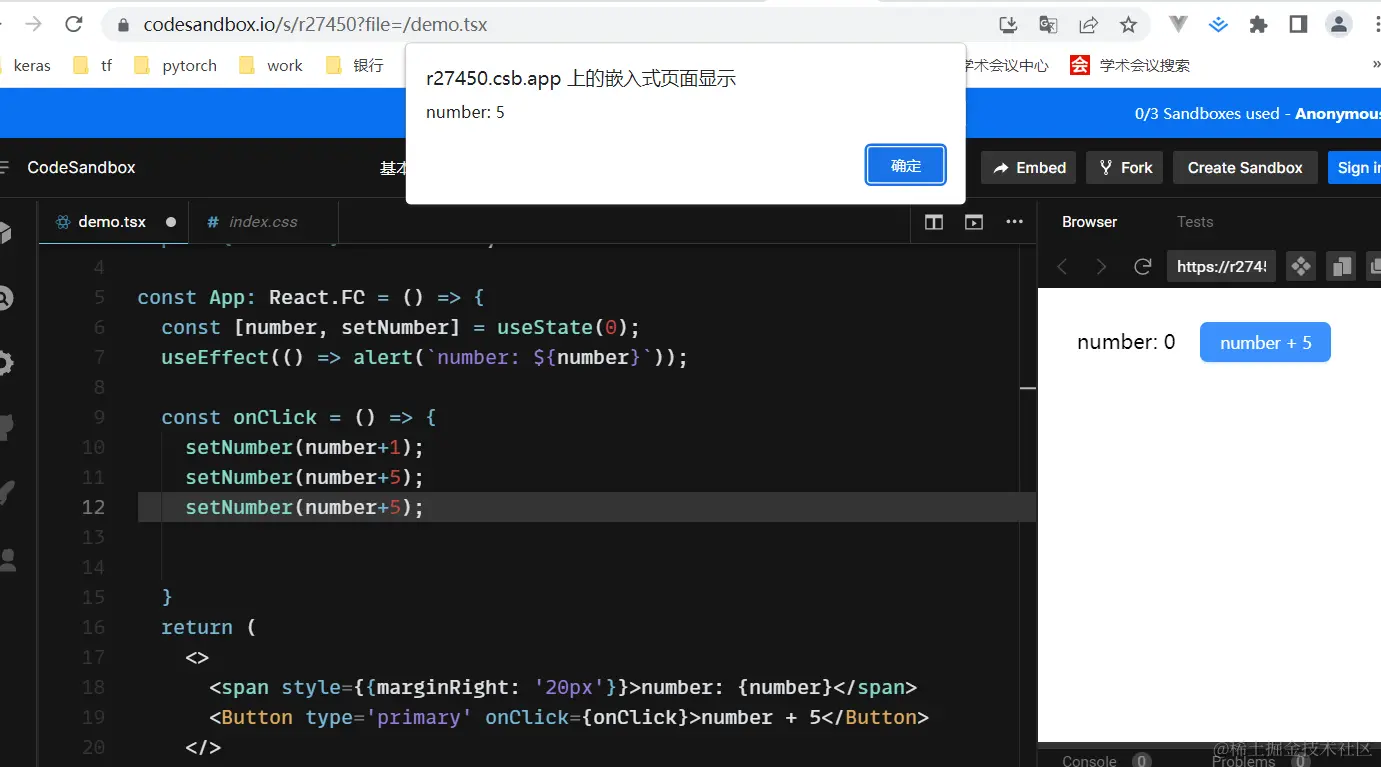Click the overlapping-pages icon beside the preview URL

[x=1342, y=266]
